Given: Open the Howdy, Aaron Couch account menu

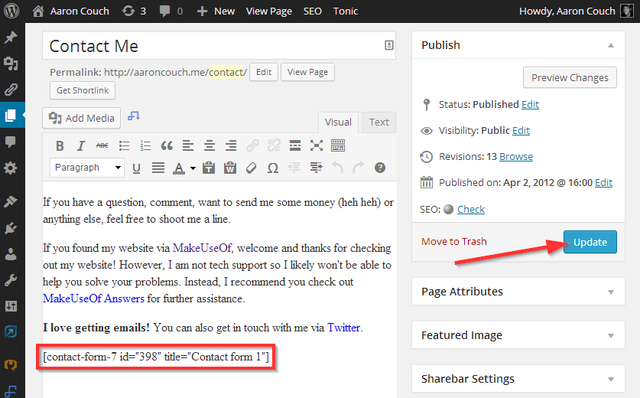Looking at the screenshot, I should click(576, 11).
